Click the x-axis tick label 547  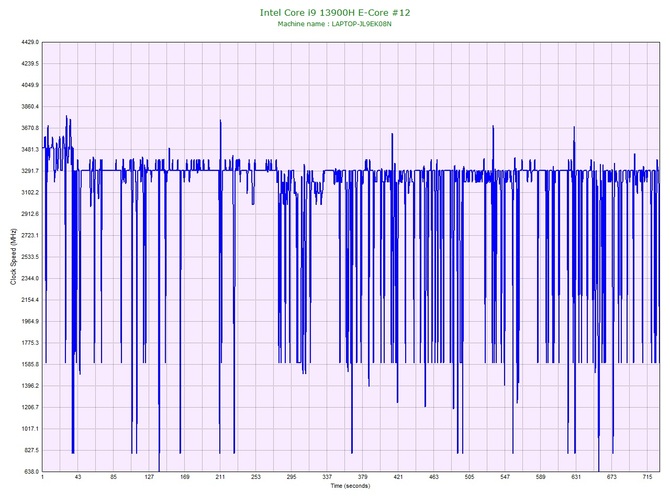505,477
